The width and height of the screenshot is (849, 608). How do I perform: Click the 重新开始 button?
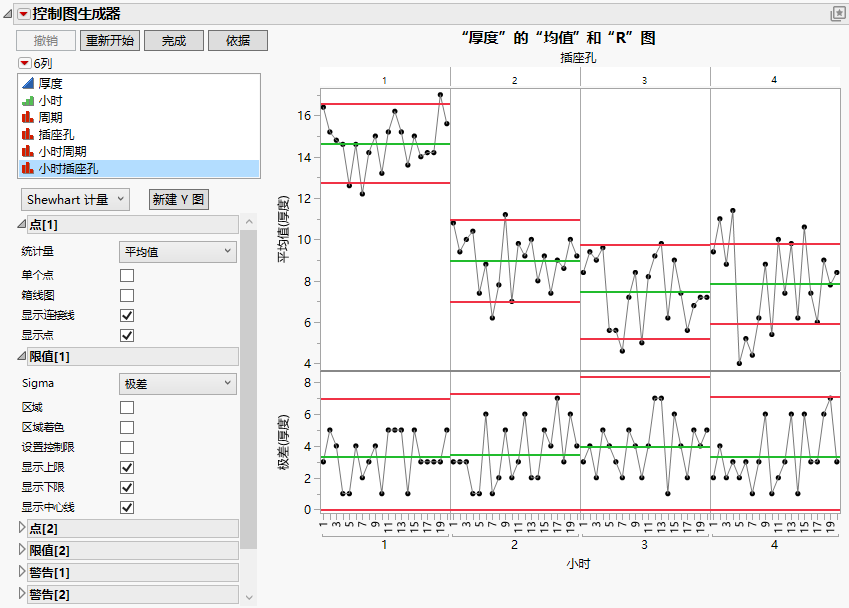click(110, 41)
